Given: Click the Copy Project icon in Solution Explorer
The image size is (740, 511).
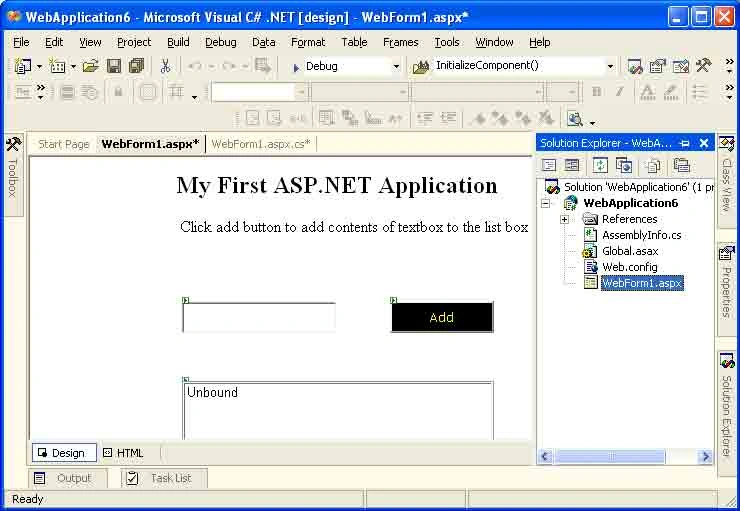Looking at the screenshot, I should click(624, 165).
